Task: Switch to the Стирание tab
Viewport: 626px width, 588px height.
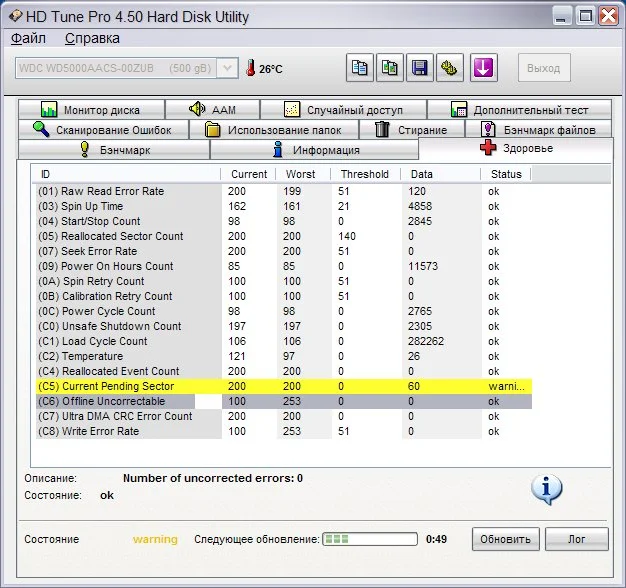Action: click(x=412, y=129)
